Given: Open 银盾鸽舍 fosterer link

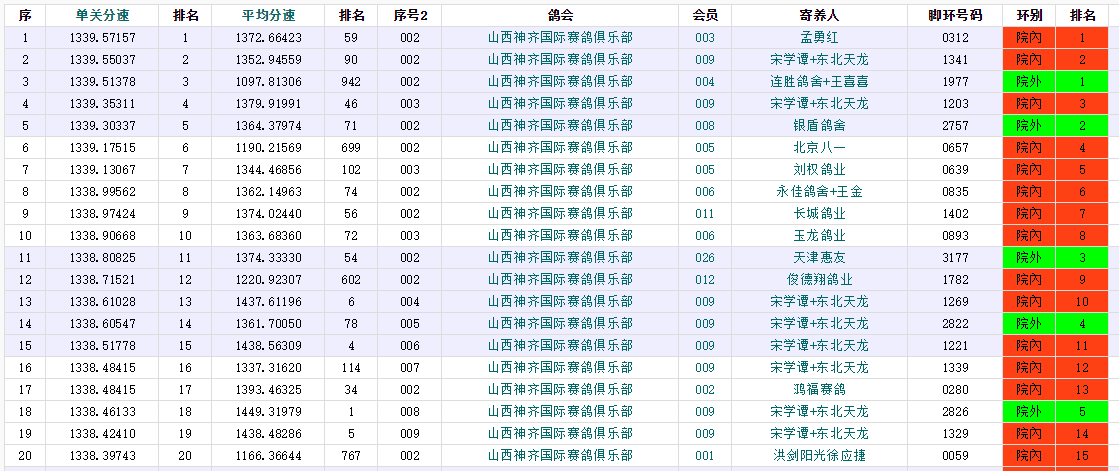Looking at the screenshot, I should coord(819,126).
